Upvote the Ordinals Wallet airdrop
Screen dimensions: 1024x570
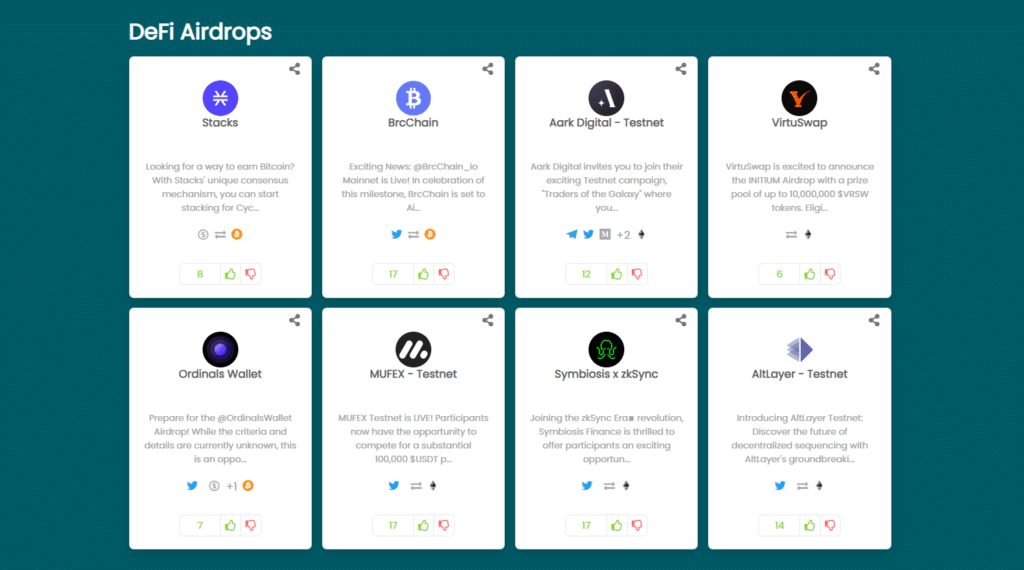[x=231, y=526]
